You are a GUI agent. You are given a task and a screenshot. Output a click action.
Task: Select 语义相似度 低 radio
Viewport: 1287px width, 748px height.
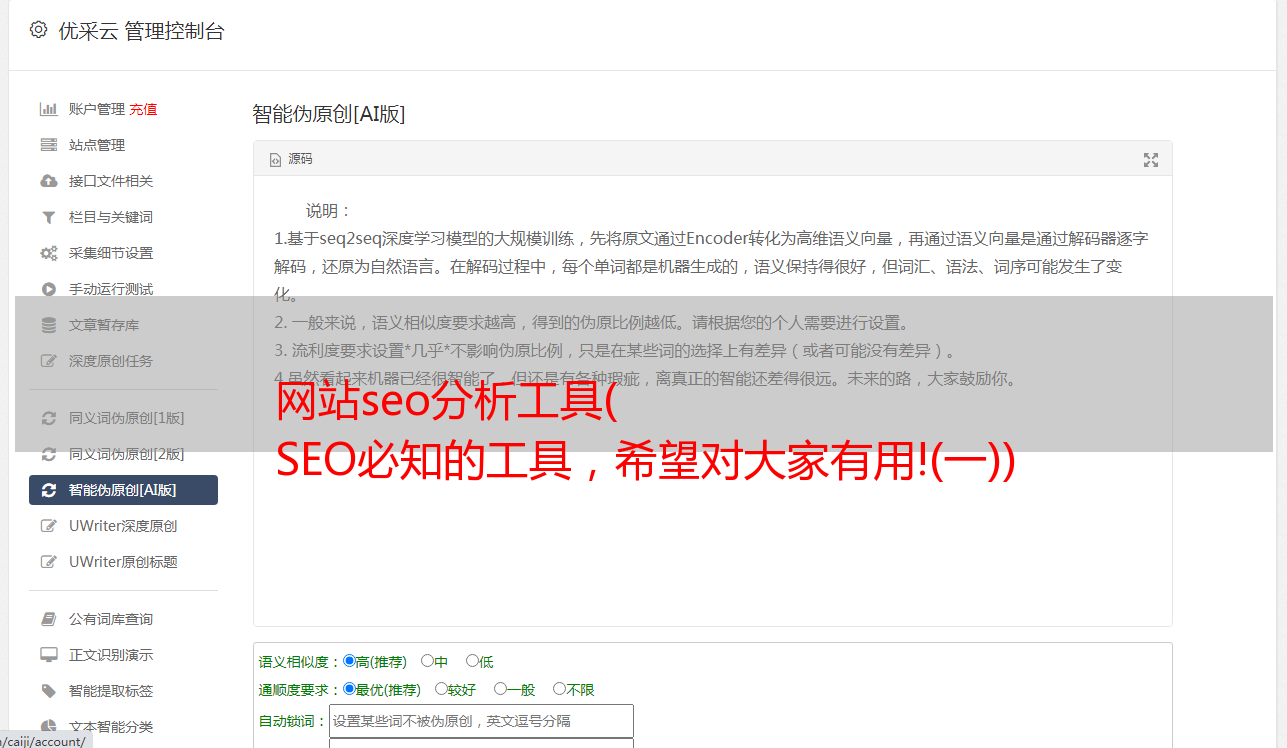point(472,661)
